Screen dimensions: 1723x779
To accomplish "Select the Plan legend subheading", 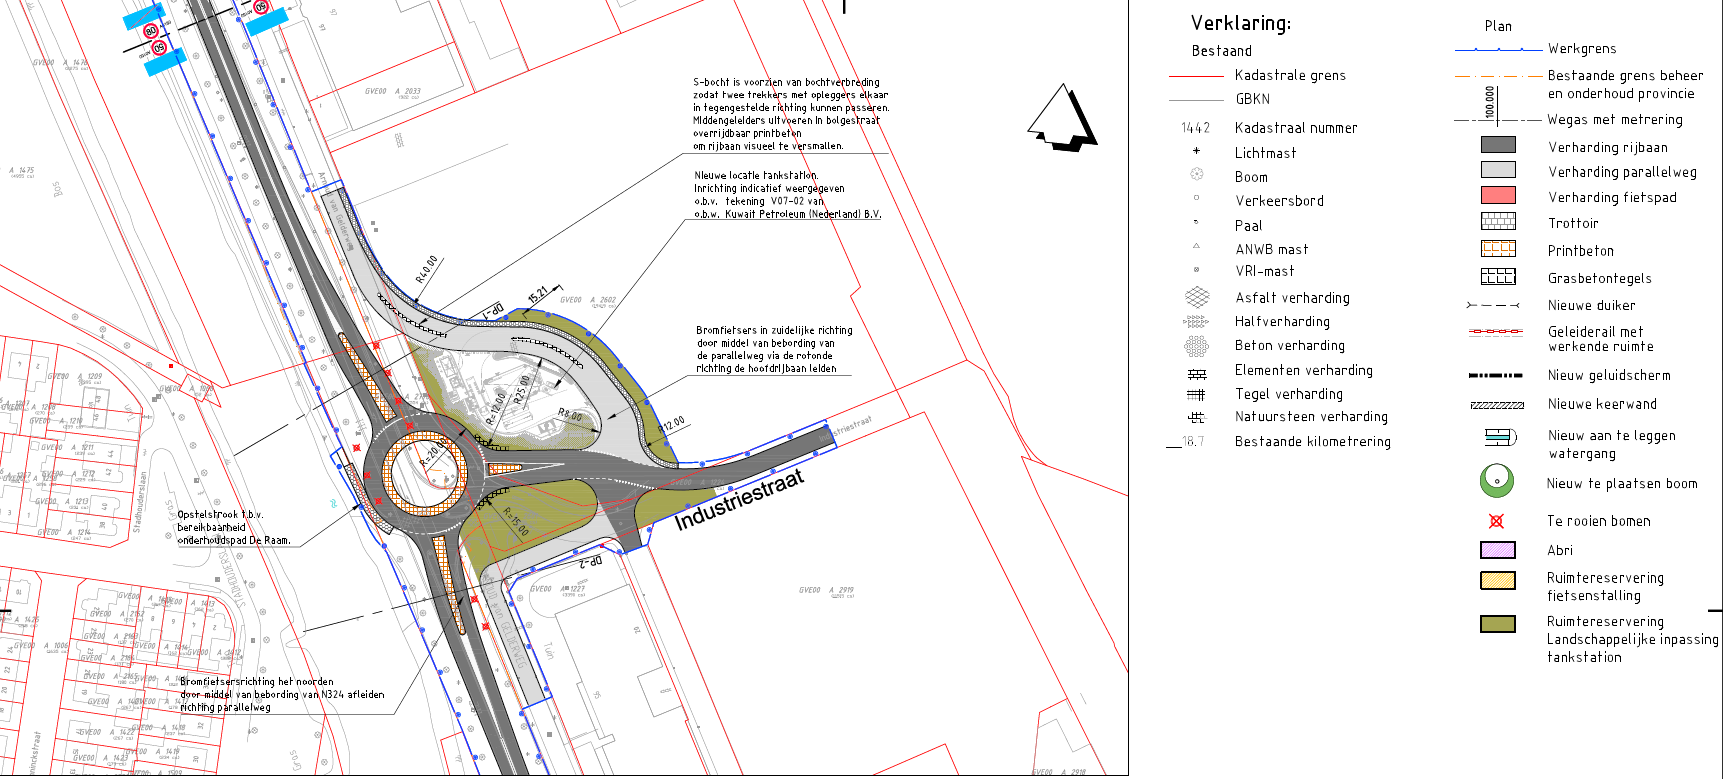I will [x=1498, y=26].
